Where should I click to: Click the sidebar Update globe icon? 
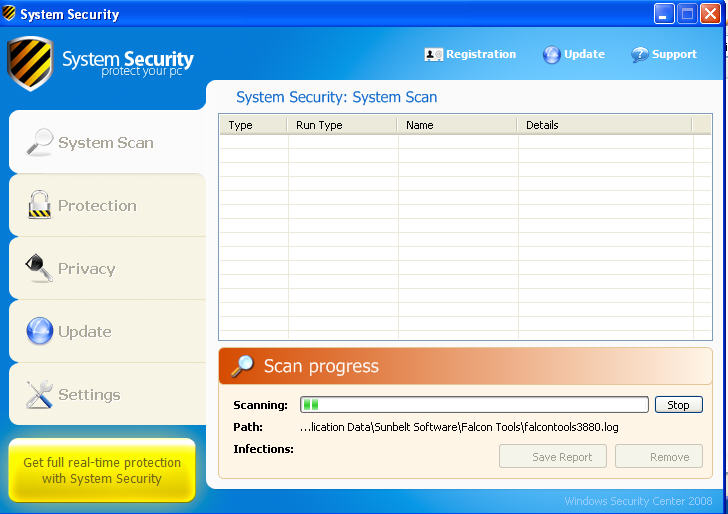click(39, 331)
